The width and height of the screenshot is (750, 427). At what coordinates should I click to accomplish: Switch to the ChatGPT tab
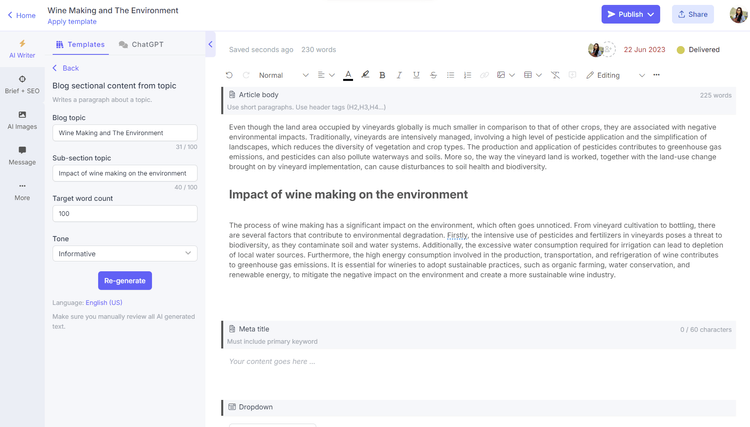[141, 44]
